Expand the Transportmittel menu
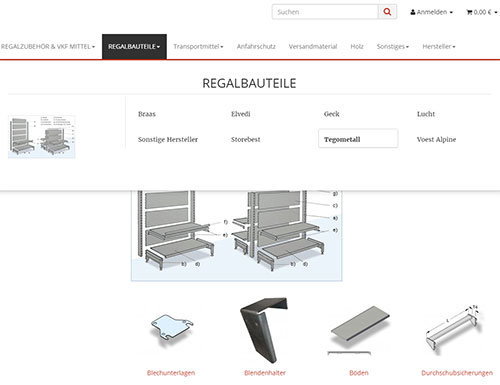Image resolution: width=500 pixels, height=385 pixels. [x=198, y=47]
